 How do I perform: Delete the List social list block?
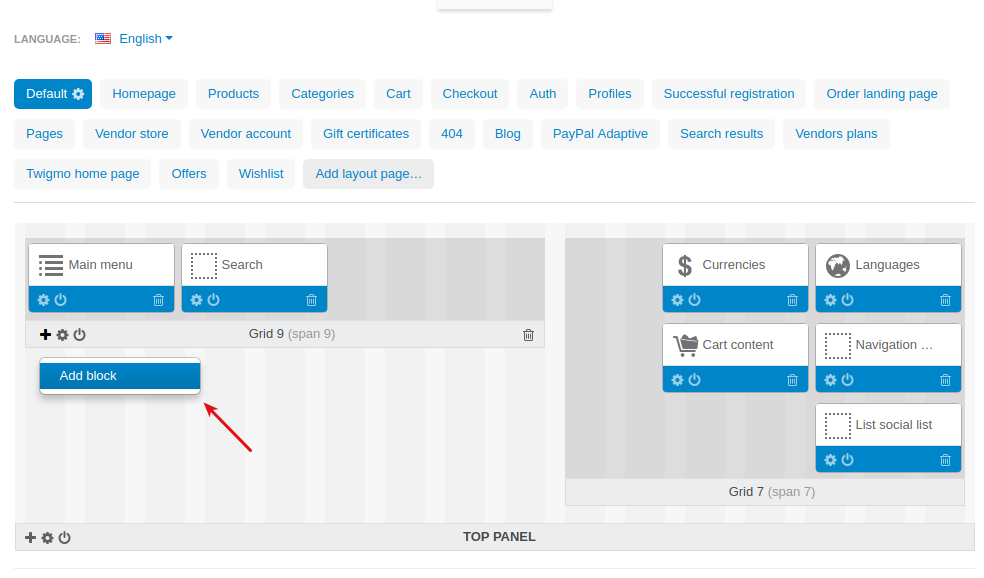tap(946, 460)
